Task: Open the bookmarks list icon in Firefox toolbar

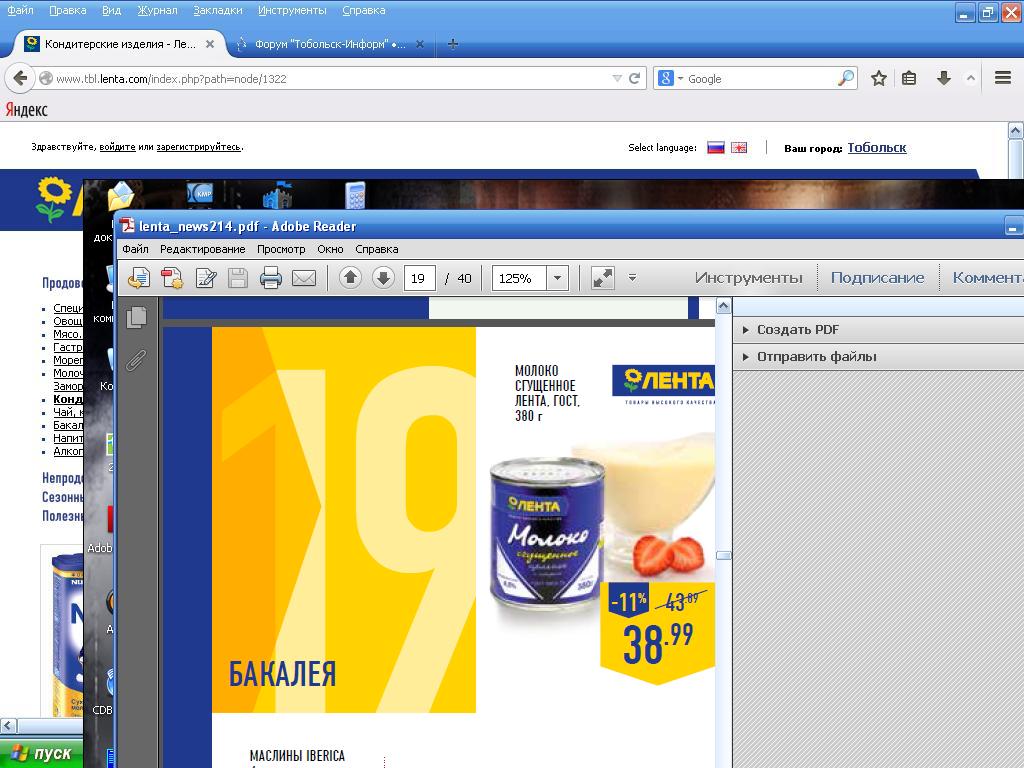Action: [x=909, y=78]
